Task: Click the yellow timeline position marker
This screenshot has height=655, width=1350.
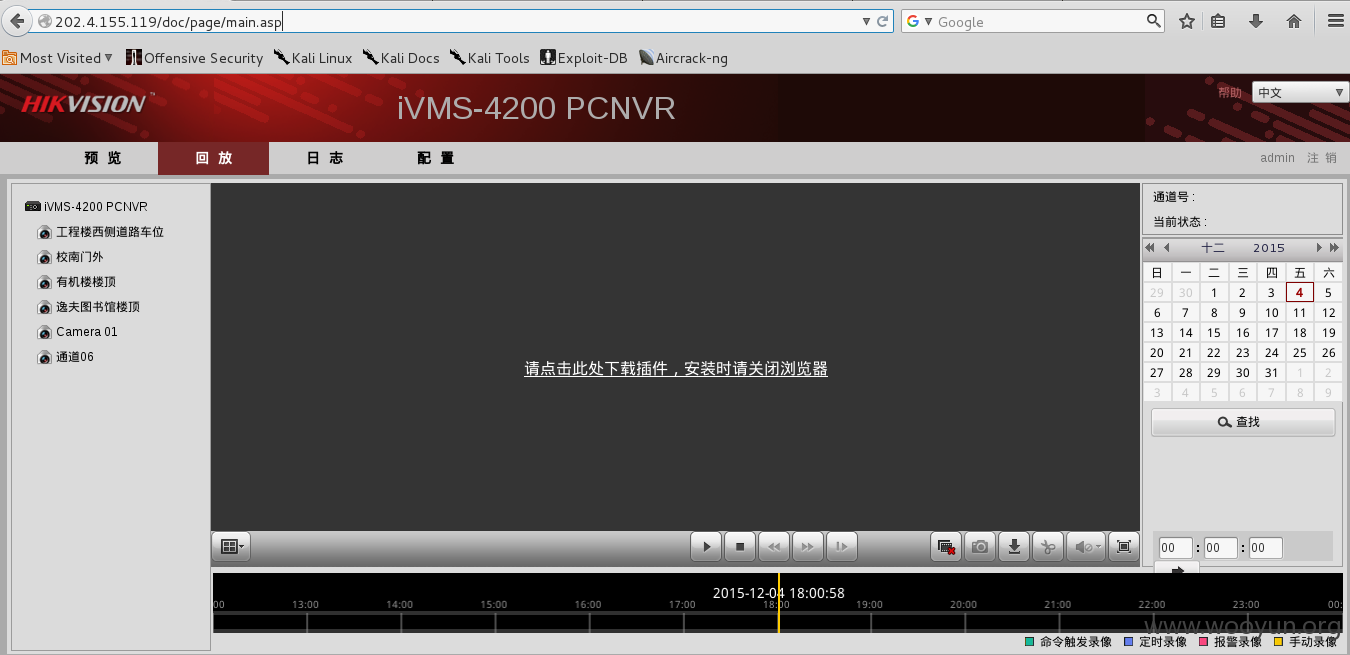Action: 778,603
